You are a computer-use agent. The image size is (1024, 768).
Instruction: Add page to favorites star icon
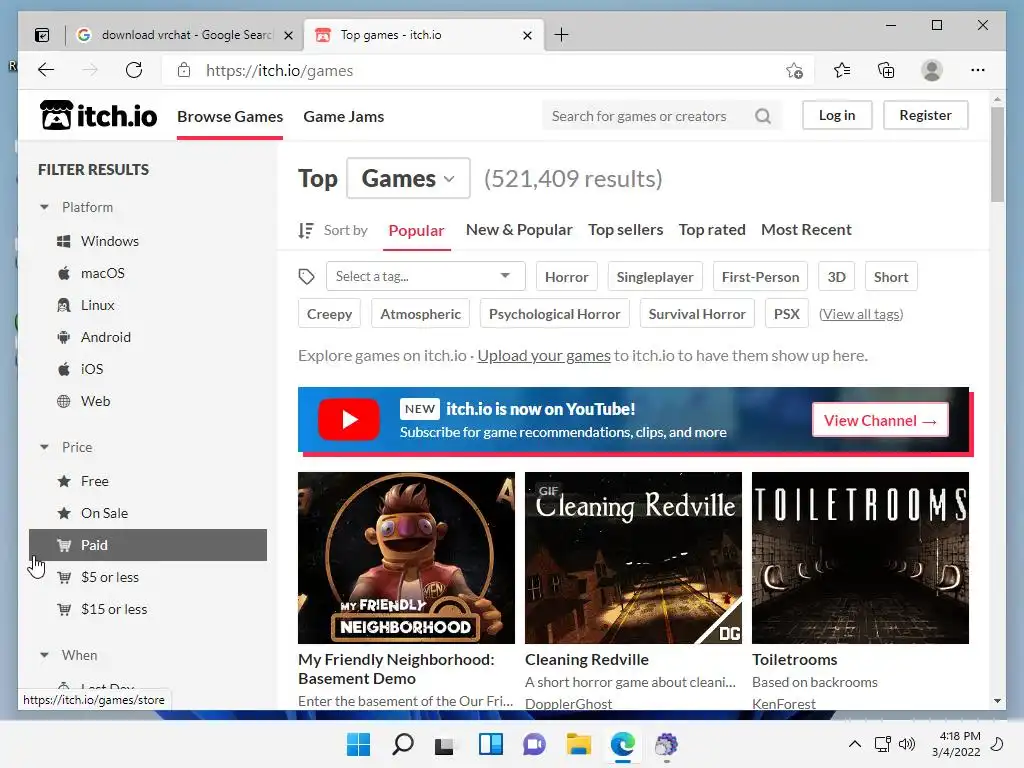point(794,71)
